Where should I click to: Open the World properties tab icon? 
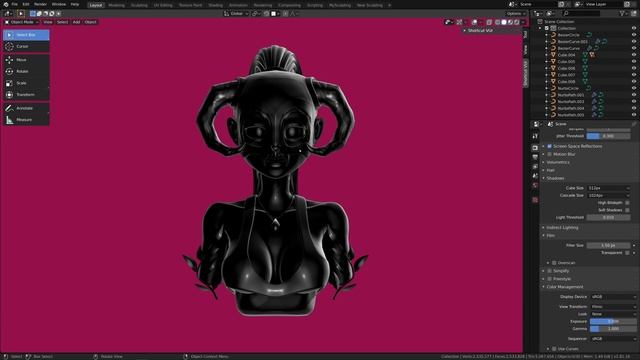pyautogui.click(x=535, y=185)
